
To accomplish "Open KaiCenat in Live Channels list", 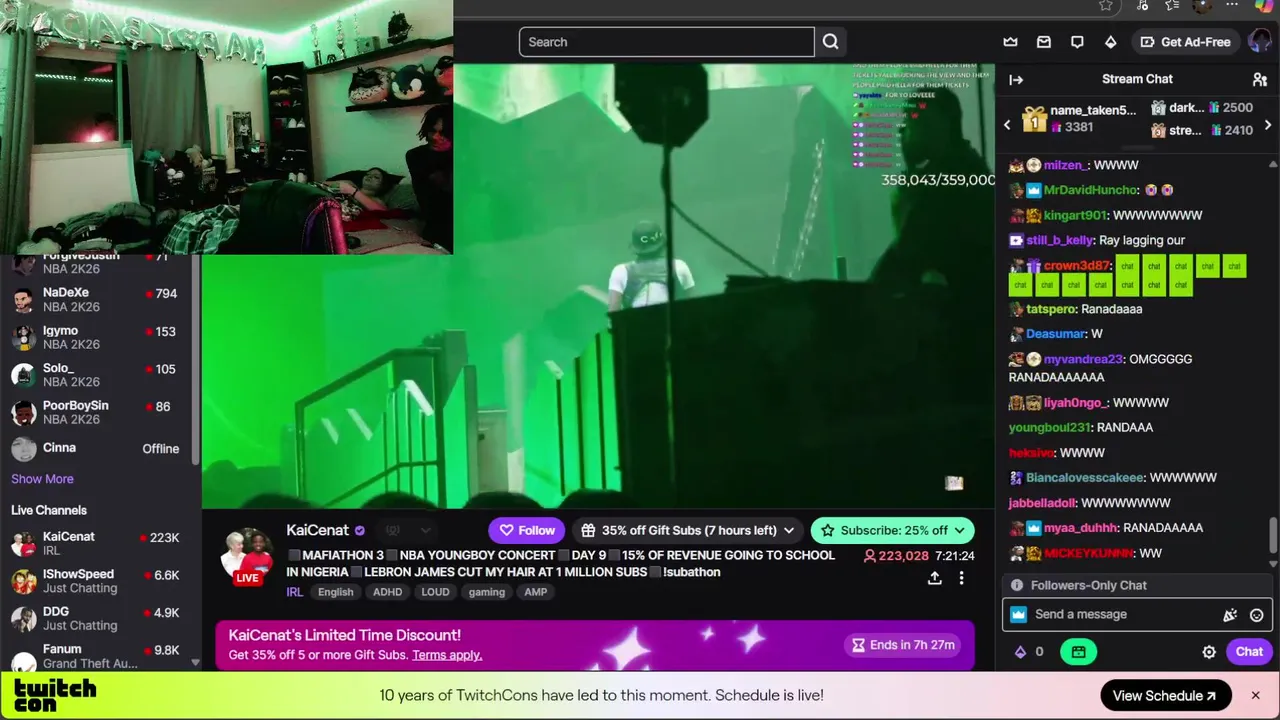I will click(x=96, y=544).
